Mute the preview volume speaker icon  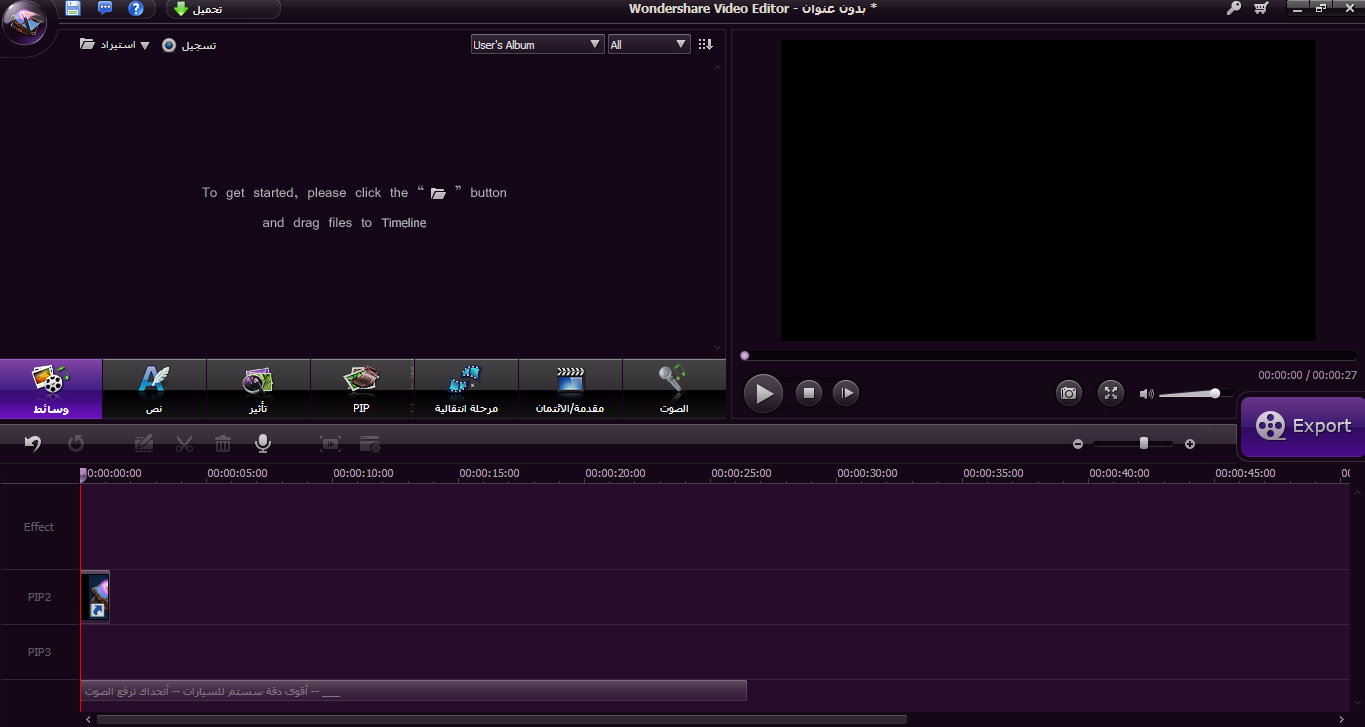[1146, 394]
